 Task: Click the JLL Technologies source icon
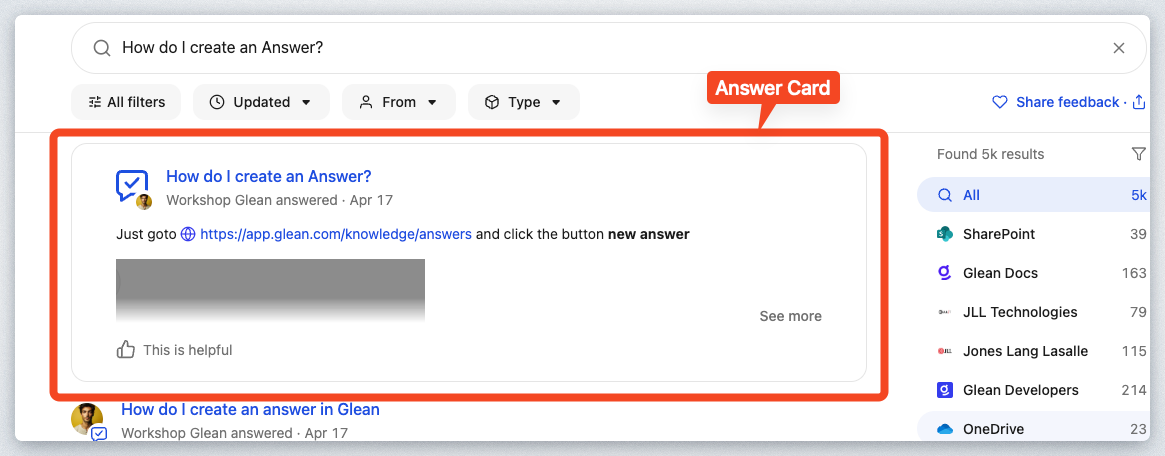[x=945, y=312]
